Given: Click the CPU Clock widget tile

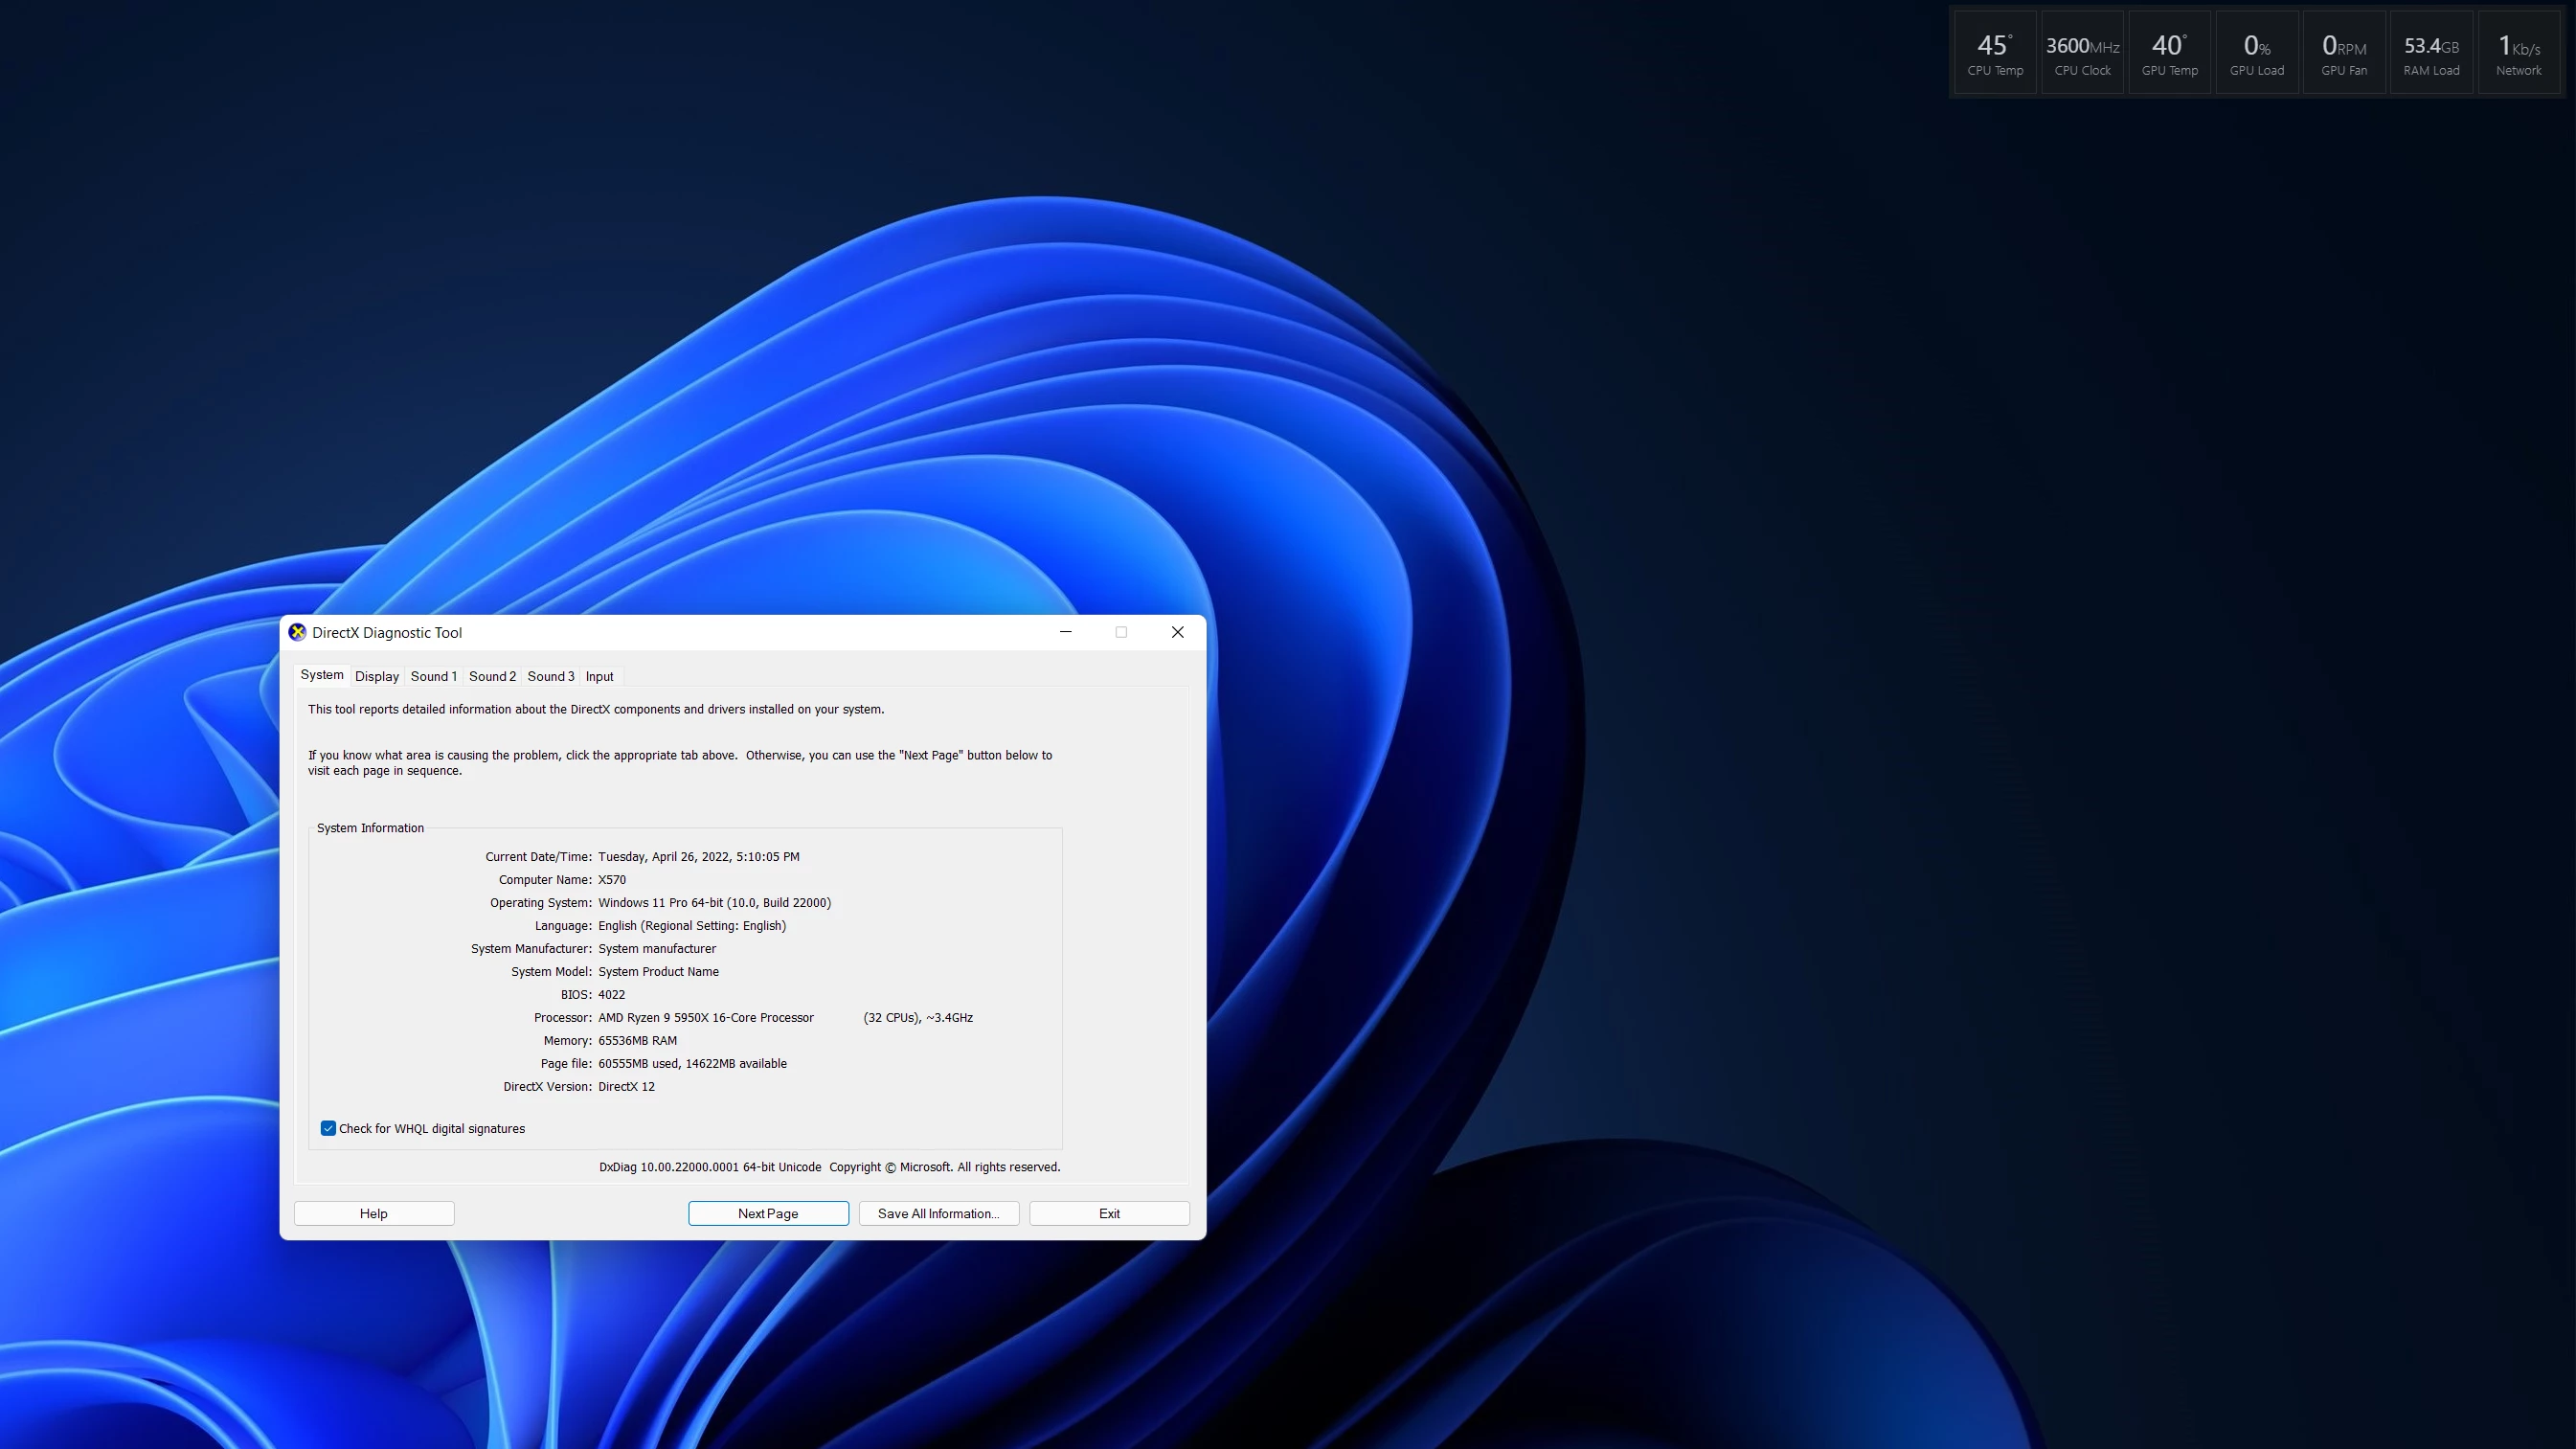Looking at the screenshot, I should click(x=2082, y=54).
